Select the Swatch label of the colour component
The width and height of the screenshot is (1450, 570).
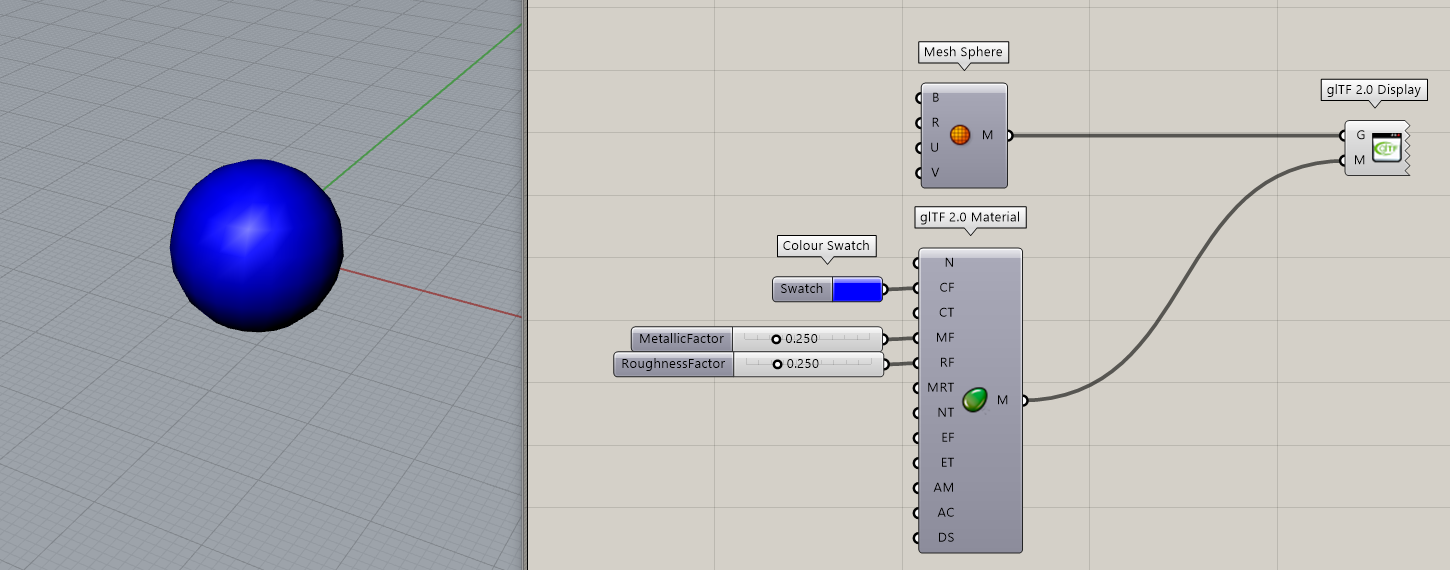(801, 290)
